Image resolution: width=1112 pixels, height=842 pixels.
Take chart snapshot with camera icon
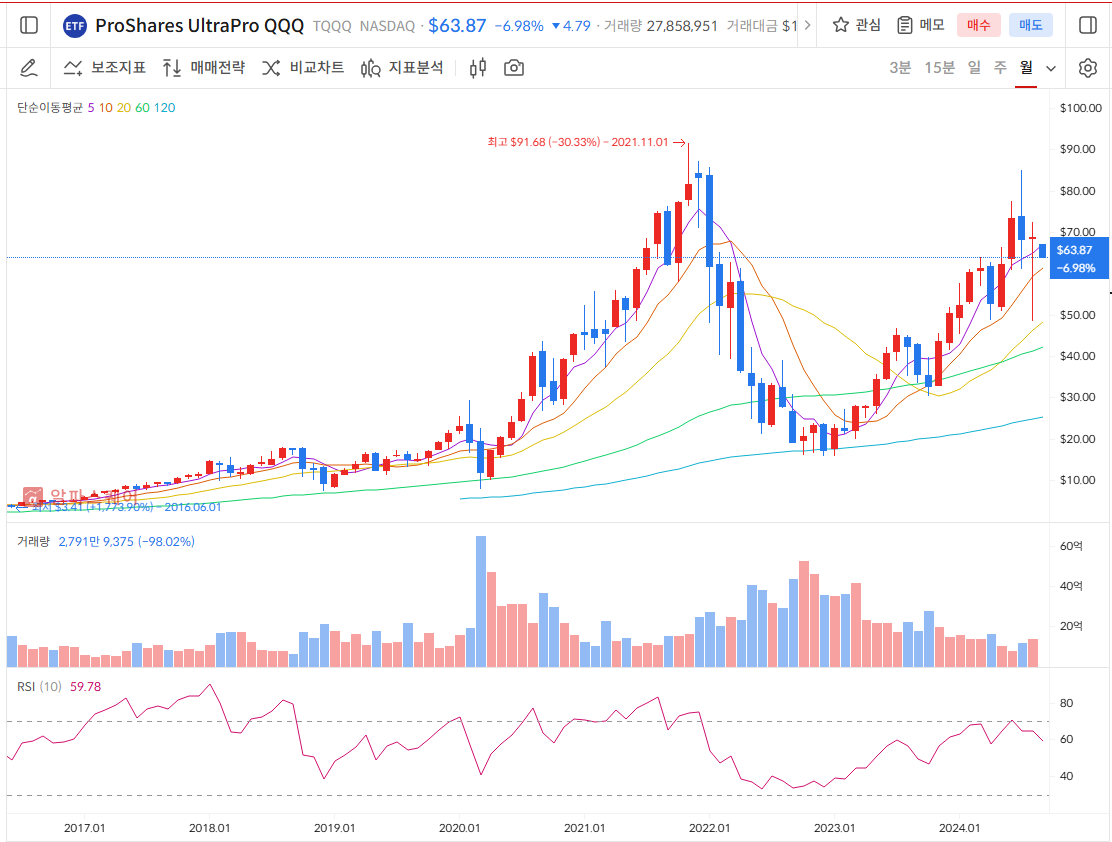click(x=513, y=68)
